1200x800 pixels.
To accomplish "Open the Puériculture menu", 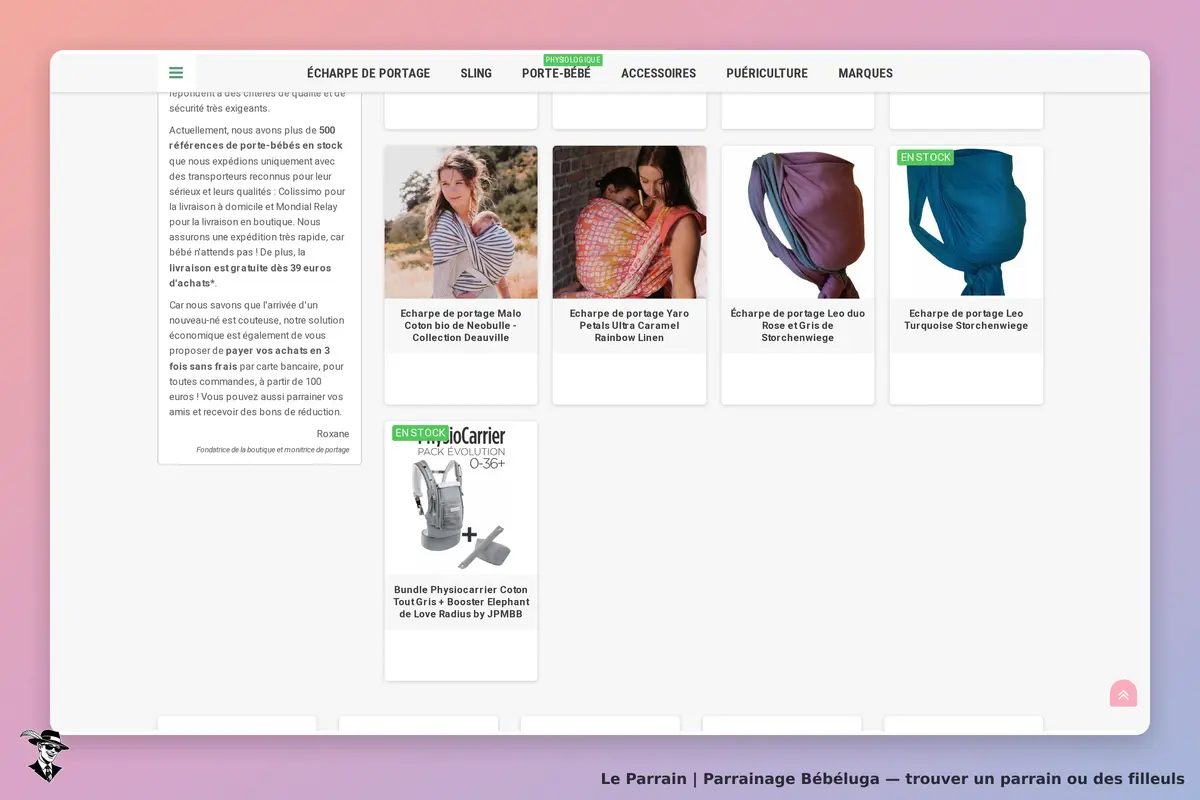I will tap(767, 73).
